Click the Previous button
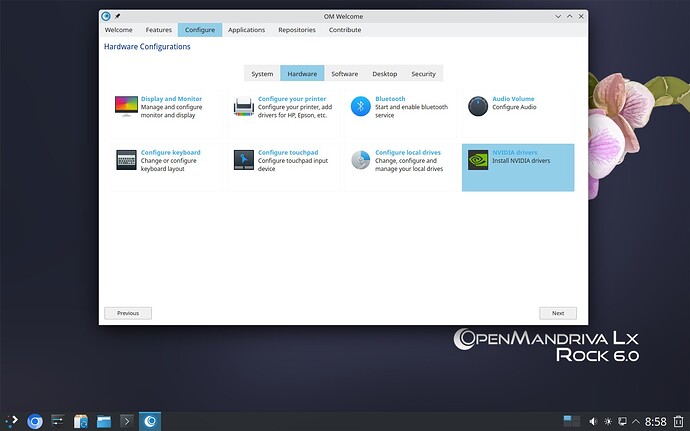Screen dimensions: 690x431 128,313
